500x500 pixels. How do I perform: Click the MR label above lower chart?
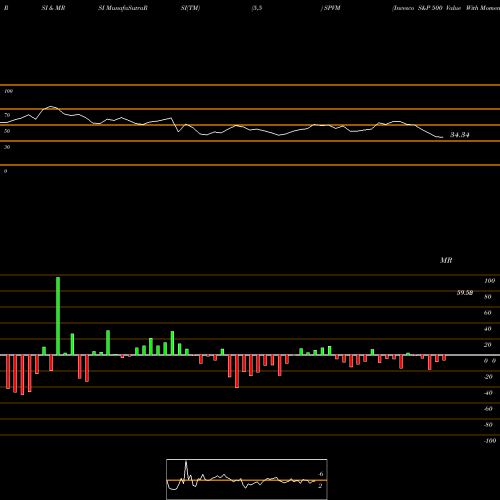[446, 260]
